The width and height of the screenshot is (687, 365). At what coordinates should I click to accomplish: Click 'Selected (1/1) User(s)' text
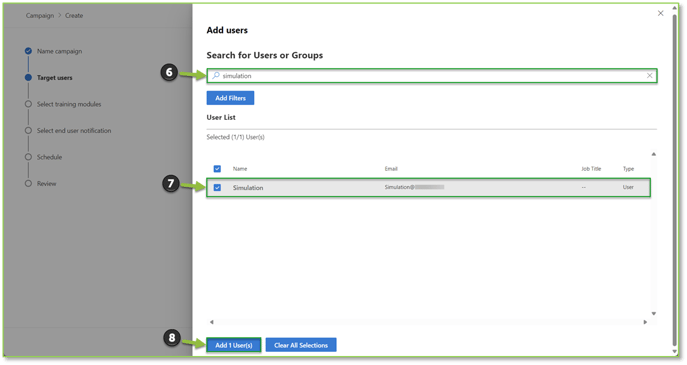(235, 137)
